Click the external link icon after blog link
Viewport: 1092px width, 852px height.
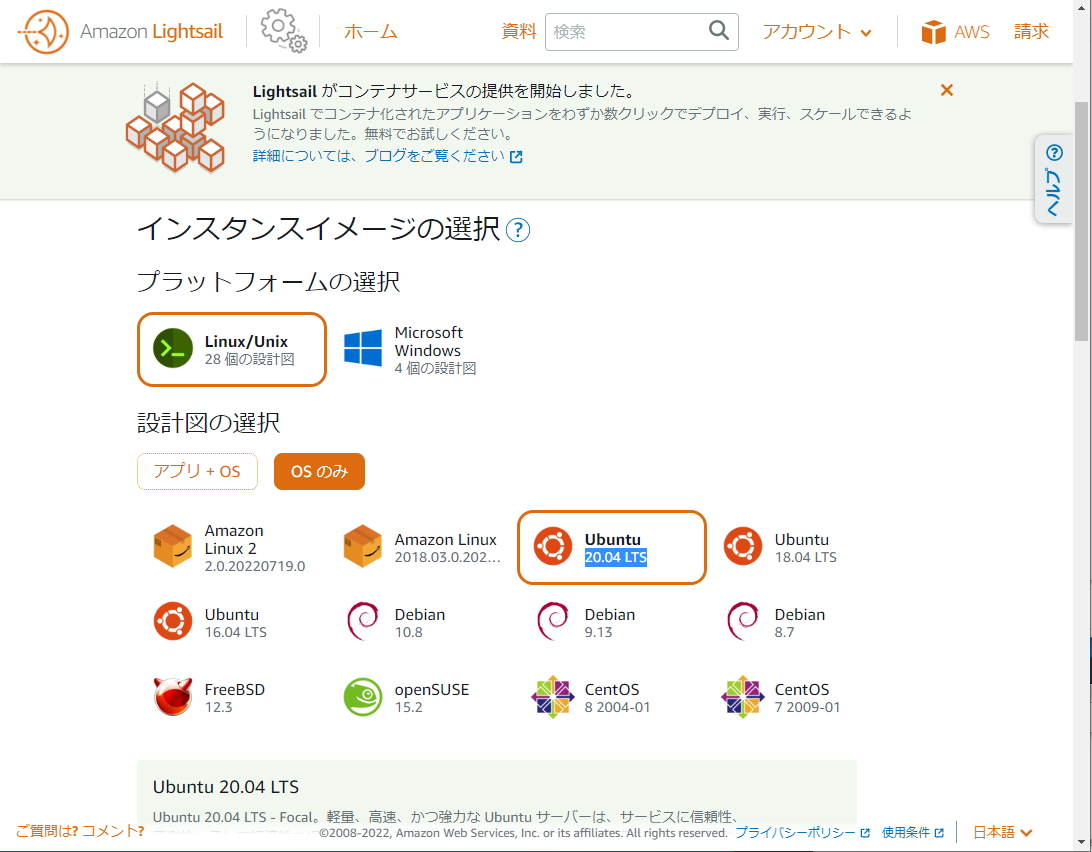516,157
